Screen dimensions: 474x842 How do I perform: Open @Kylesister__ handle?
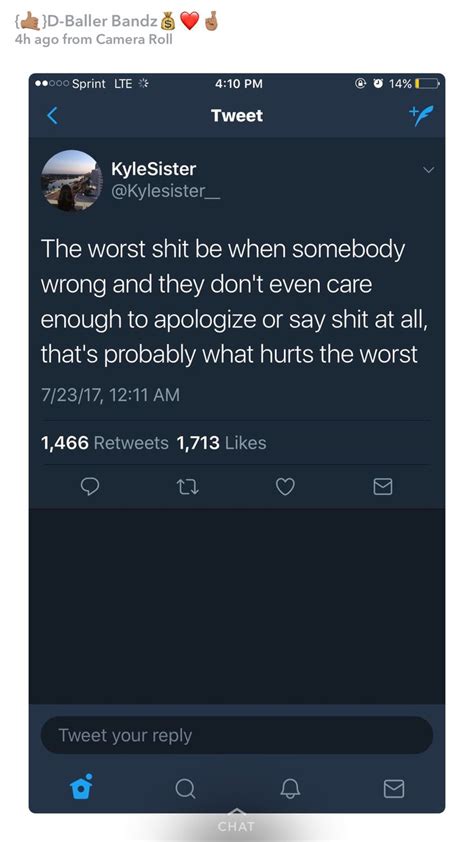[x=165, y=191]
